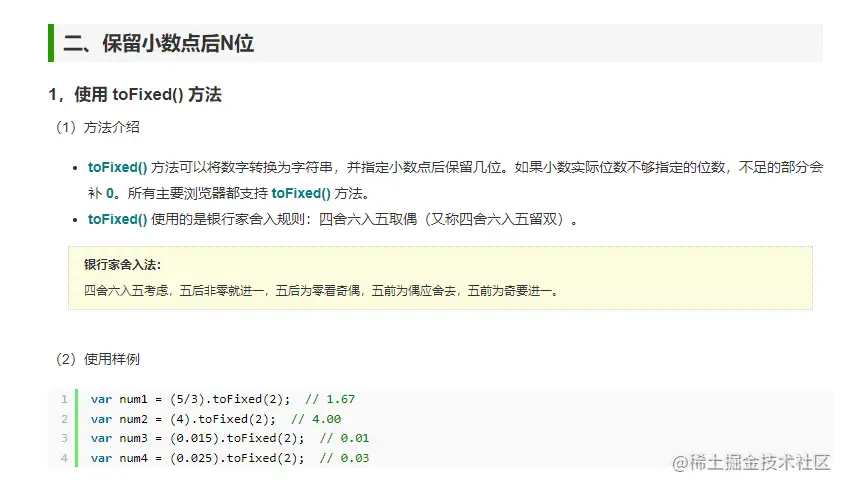Click code line var num2 = (4).toFixed(2)
Viewport: 847px width, 489px height.
(x=183, y=419)
